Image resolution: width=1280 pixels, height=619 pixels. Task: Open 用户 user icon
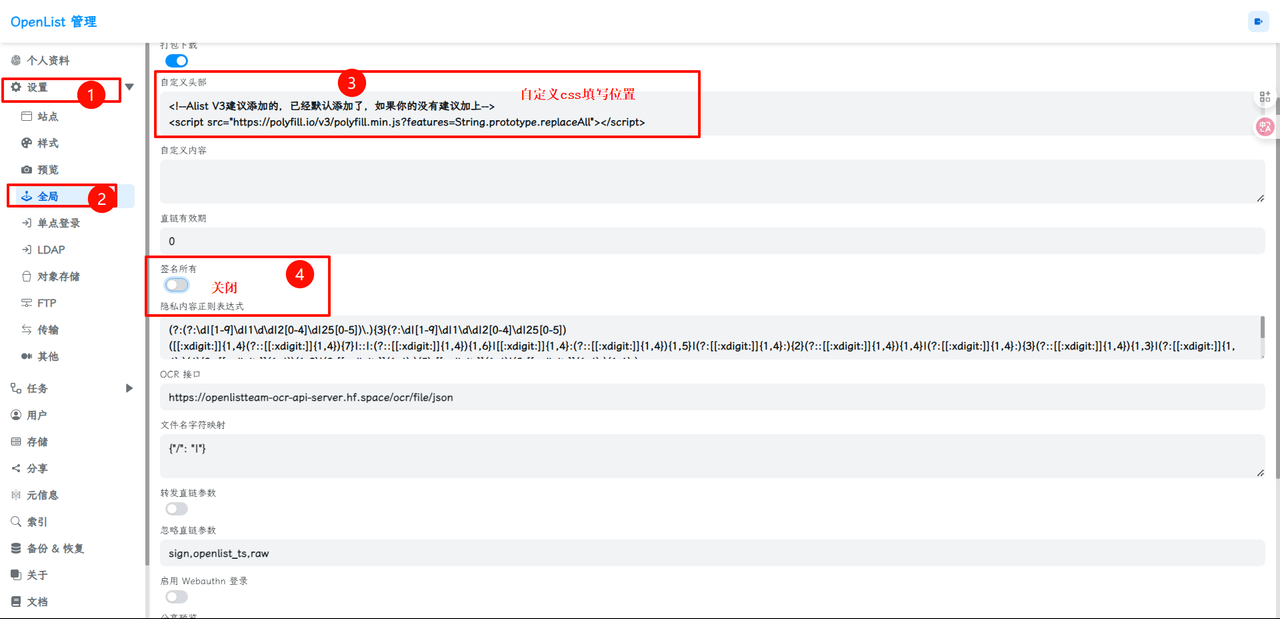point(16,415)
